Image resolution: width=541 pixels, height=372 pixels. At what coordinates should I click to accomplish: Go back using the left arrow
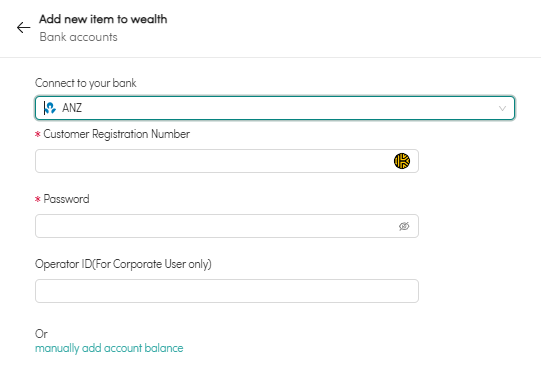pos(23,28)
